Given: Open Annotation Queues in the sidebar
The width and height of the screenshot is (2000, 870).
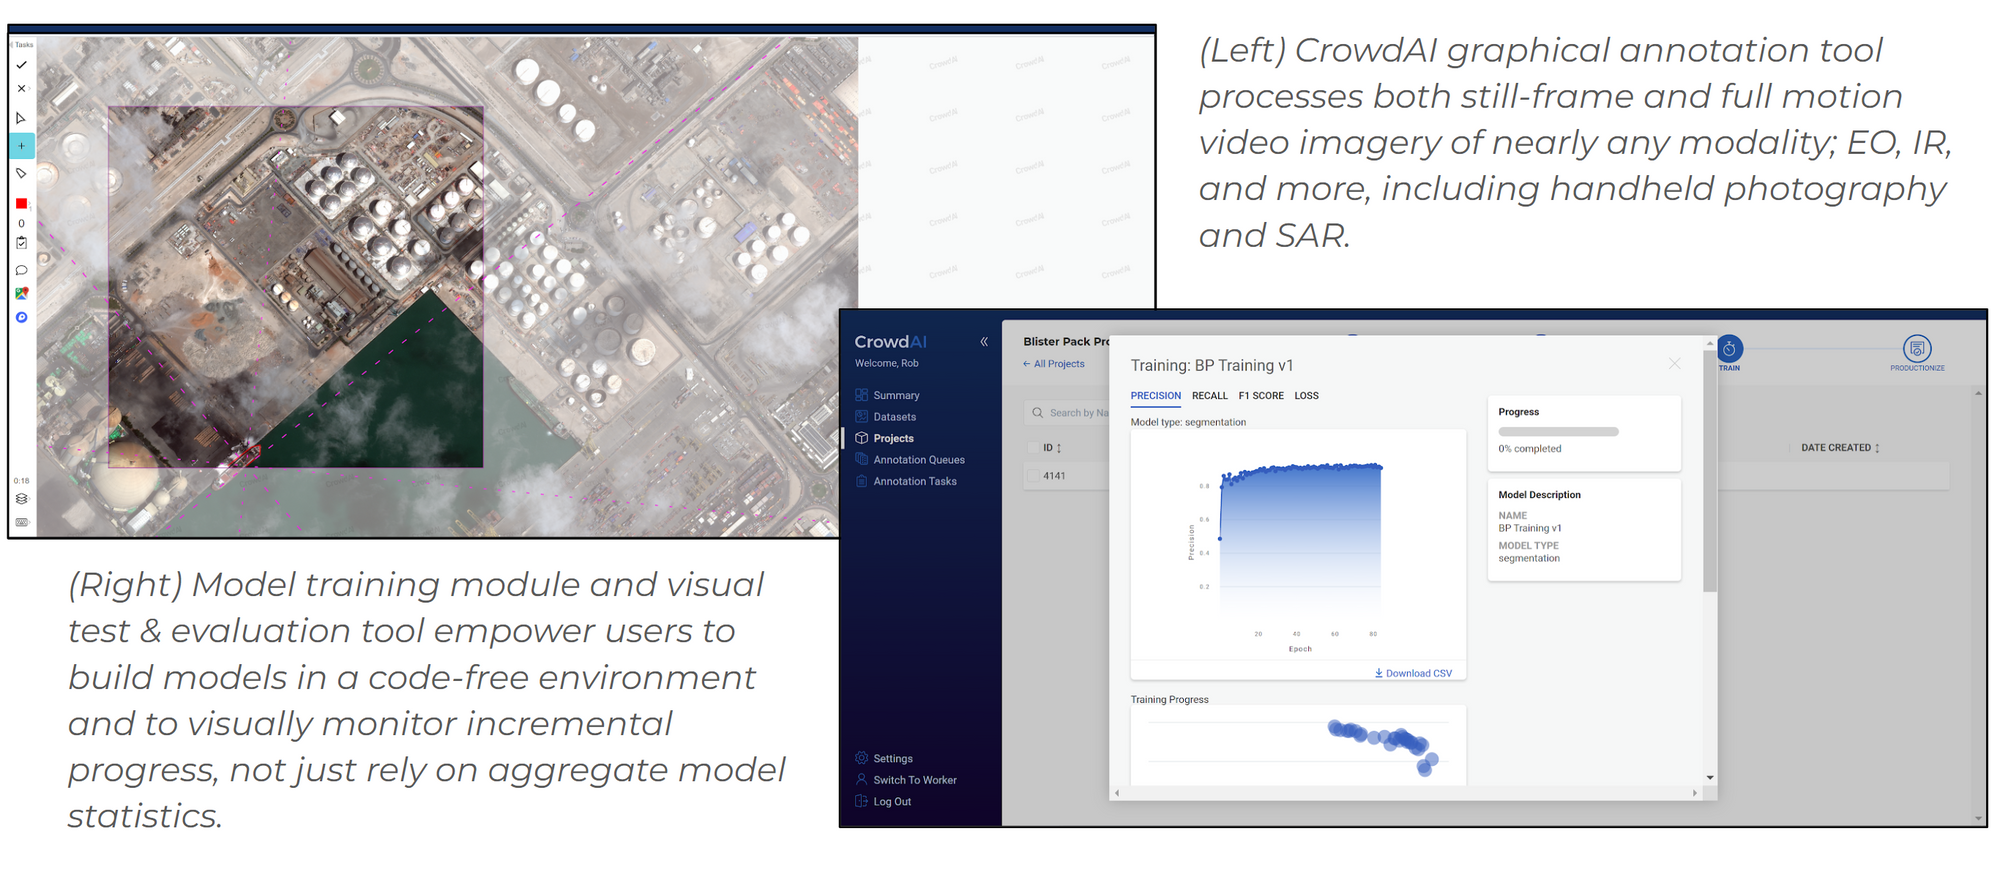Looking at the screenshot, I should pos(919,460).
